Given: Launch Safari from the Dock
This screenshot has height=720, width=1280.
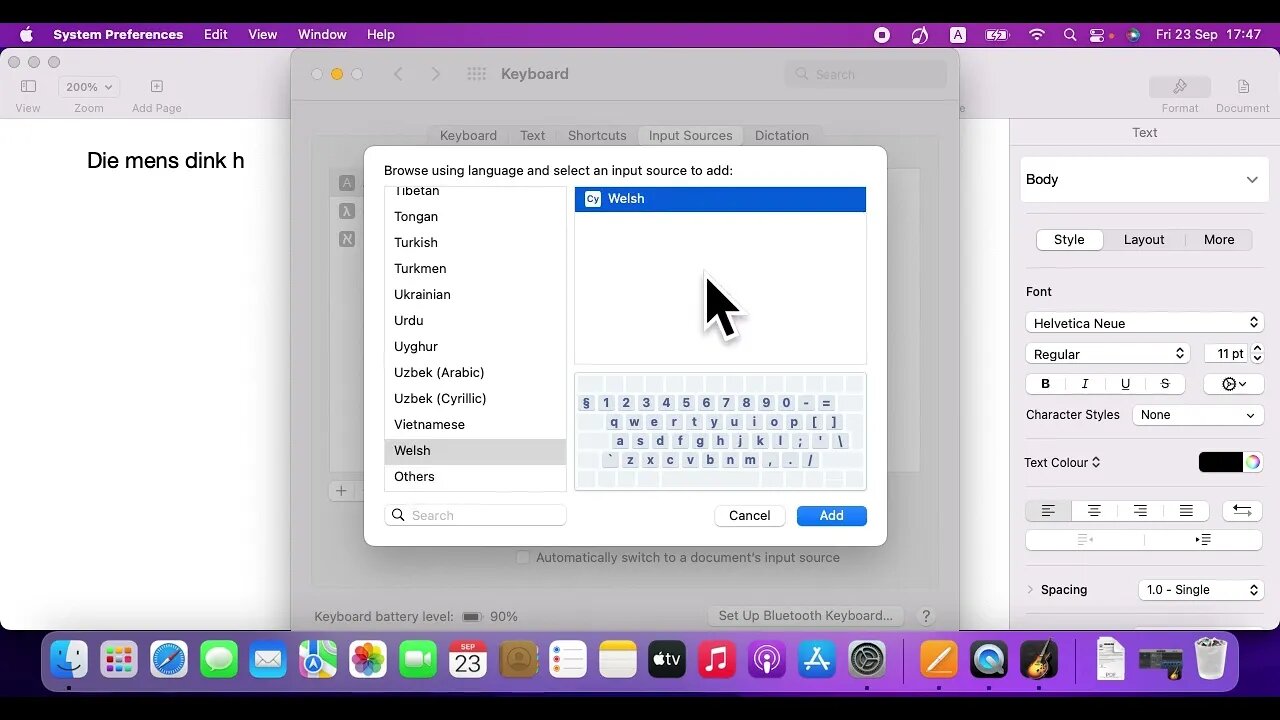Looking at the screenshot, I should (169, 660).
